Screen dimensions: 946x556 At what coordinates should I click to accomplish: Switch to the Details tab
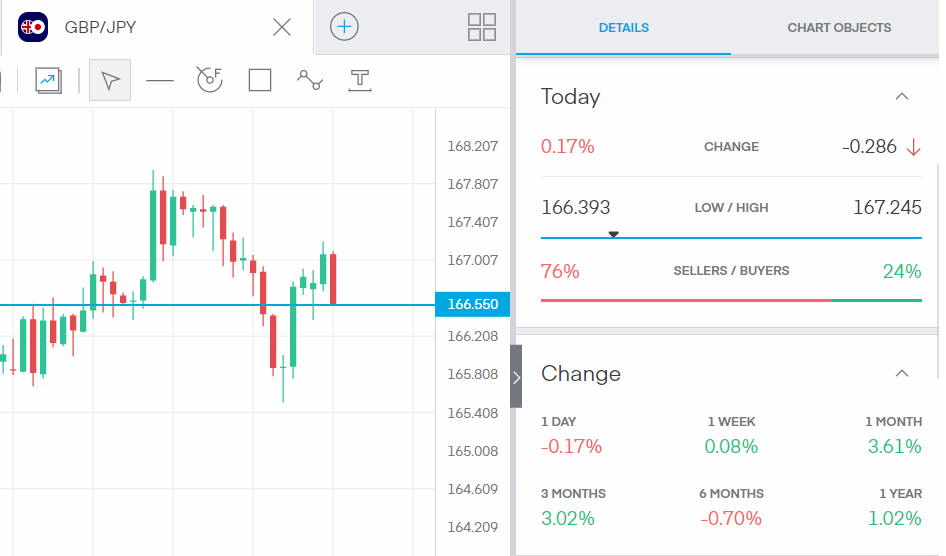623,28
